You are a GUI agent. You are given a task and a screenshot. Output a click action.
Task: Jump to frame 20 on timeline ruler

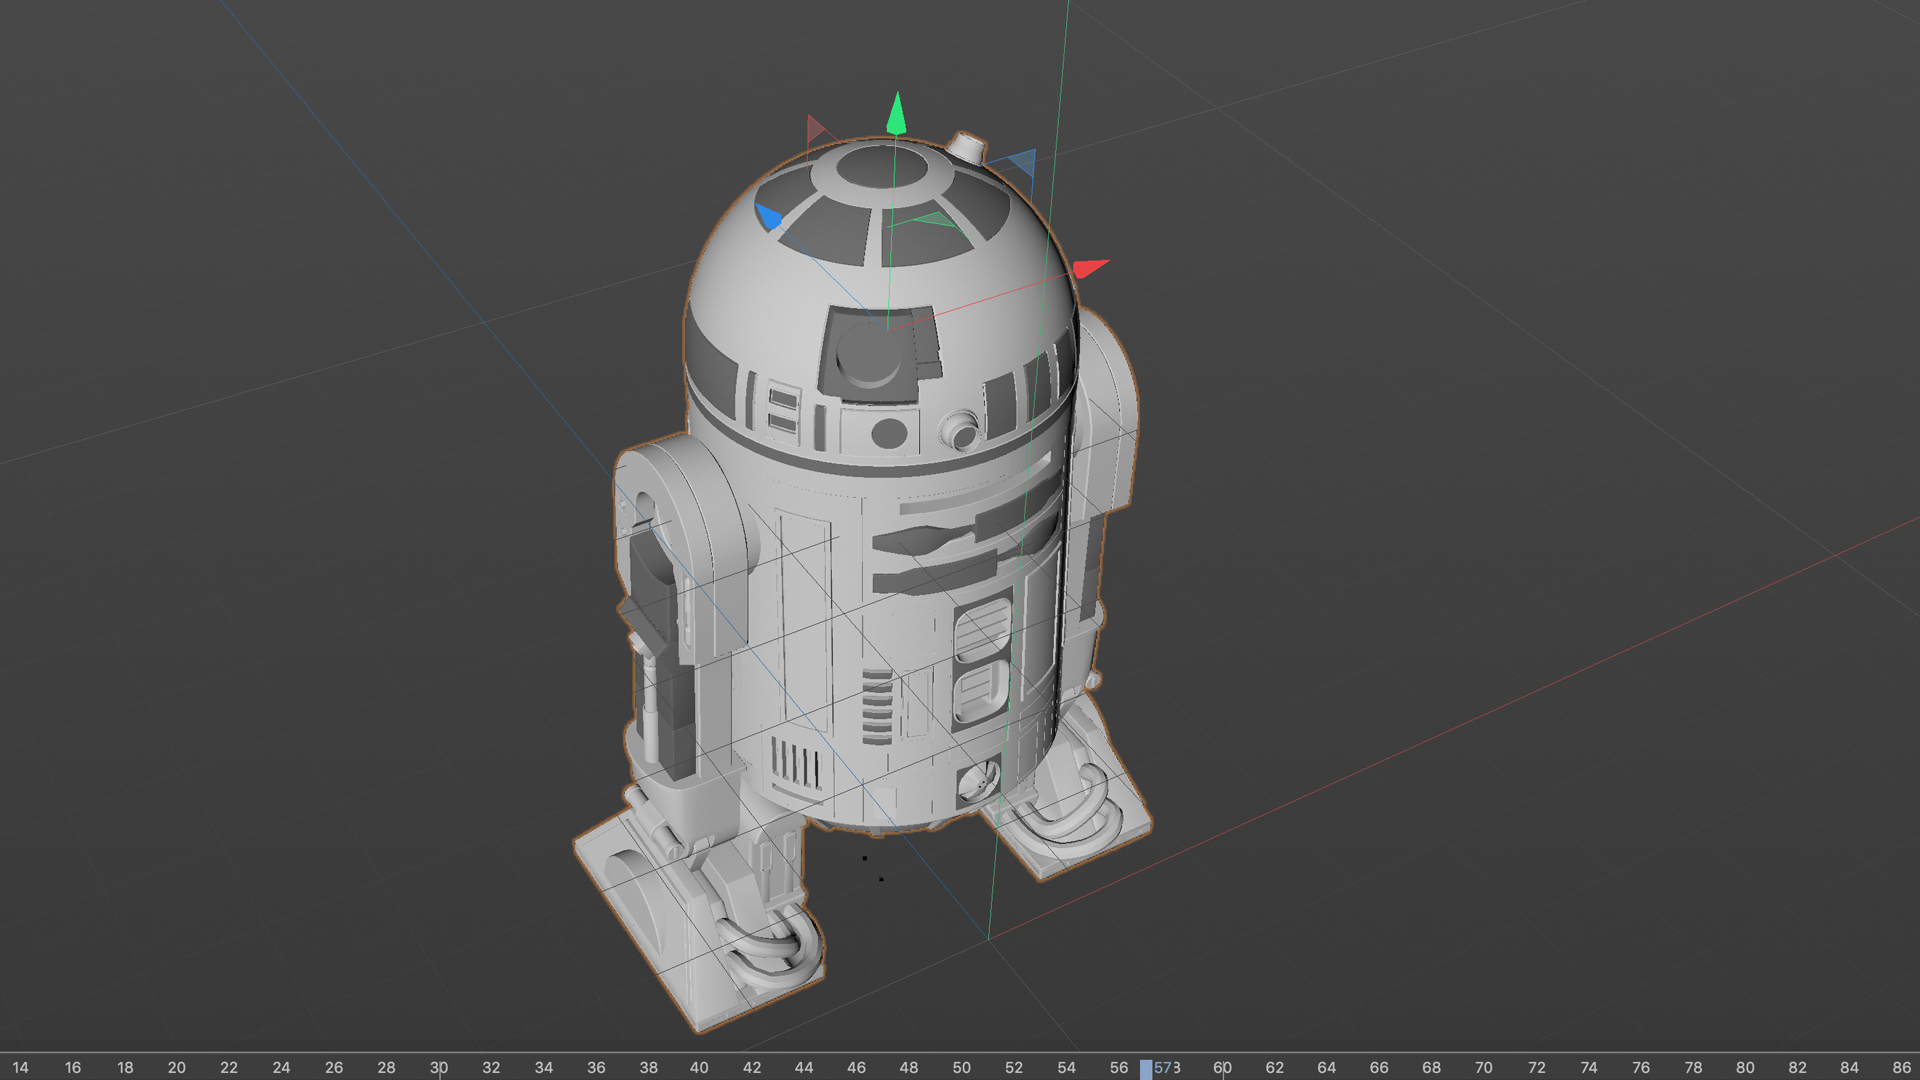(177, 1067)
